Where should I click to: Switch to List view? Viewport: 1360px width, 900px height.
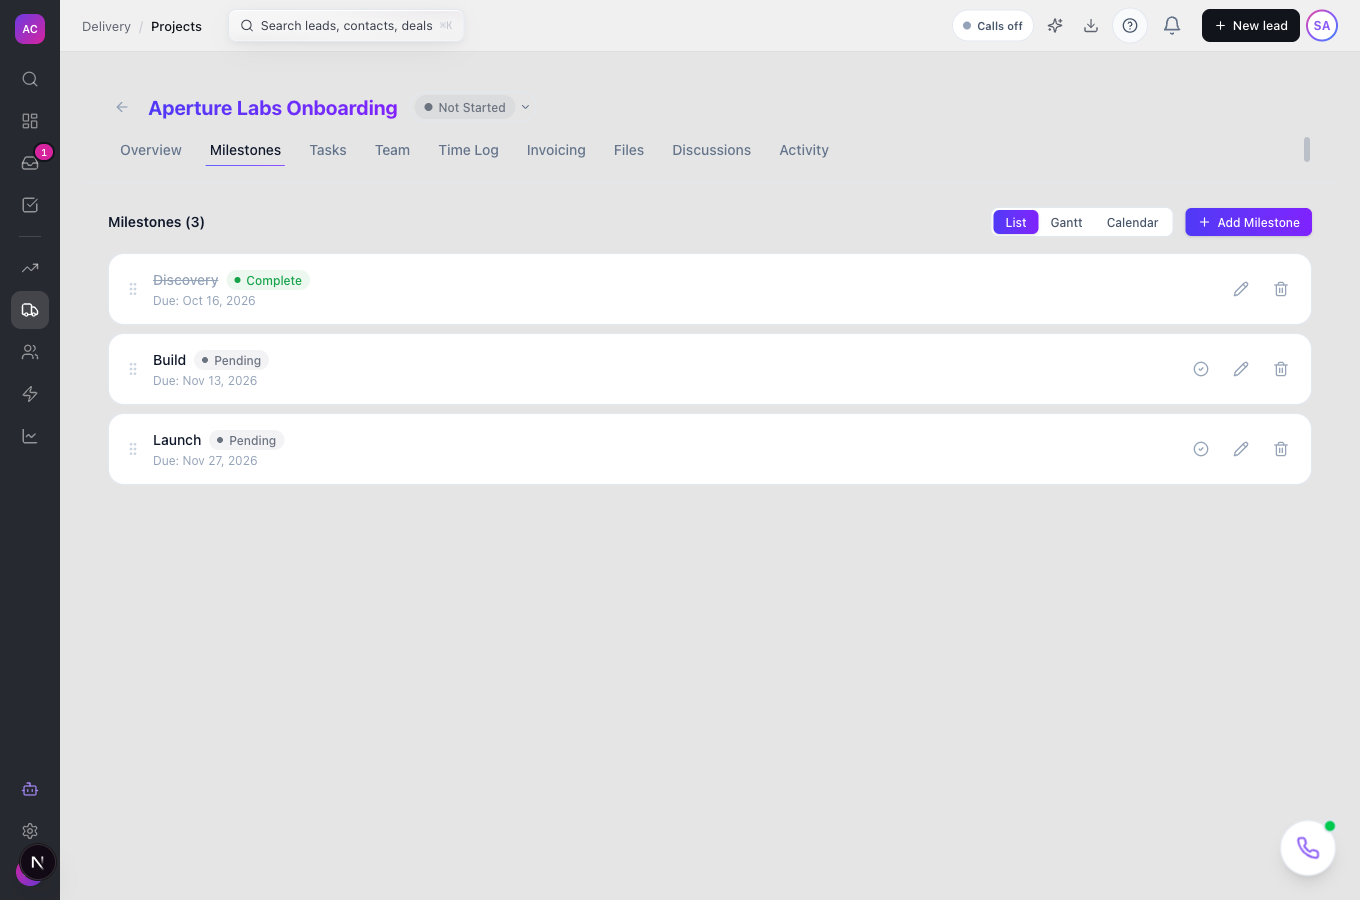[1016, 222]
